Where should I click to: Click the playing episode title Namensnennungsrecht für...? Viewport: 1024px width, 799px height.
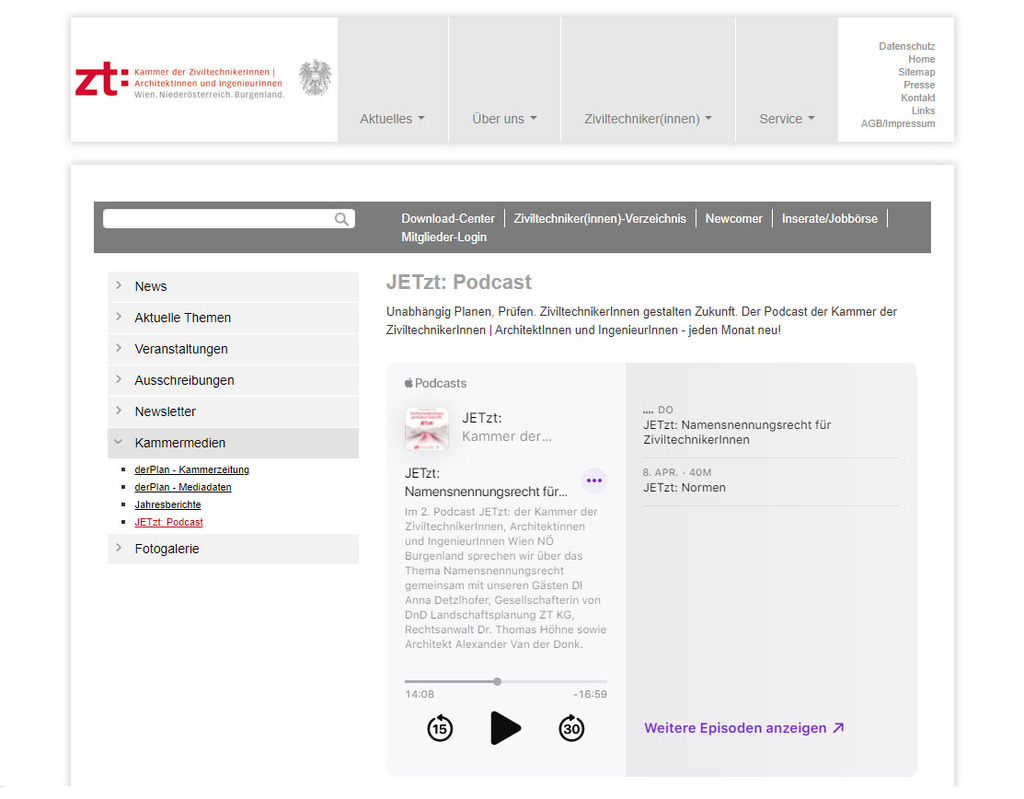486,483
